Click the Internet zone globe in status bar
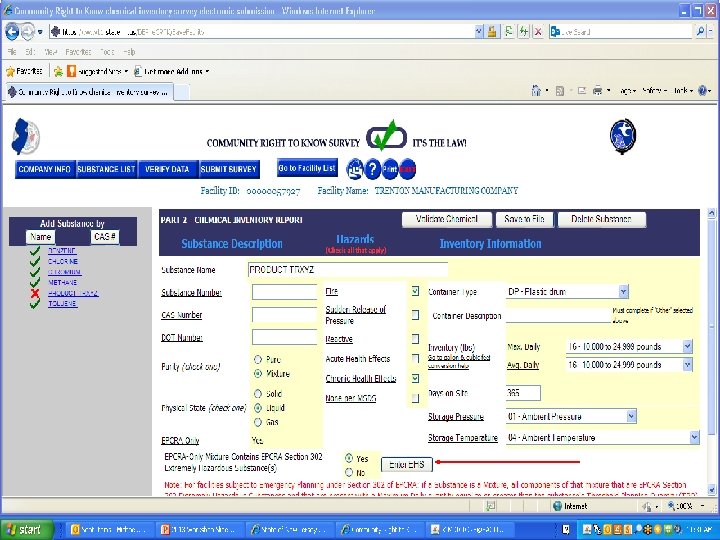The height and width of the screenshot is (540, 720). pyautogui.click(x=557, y=506)
